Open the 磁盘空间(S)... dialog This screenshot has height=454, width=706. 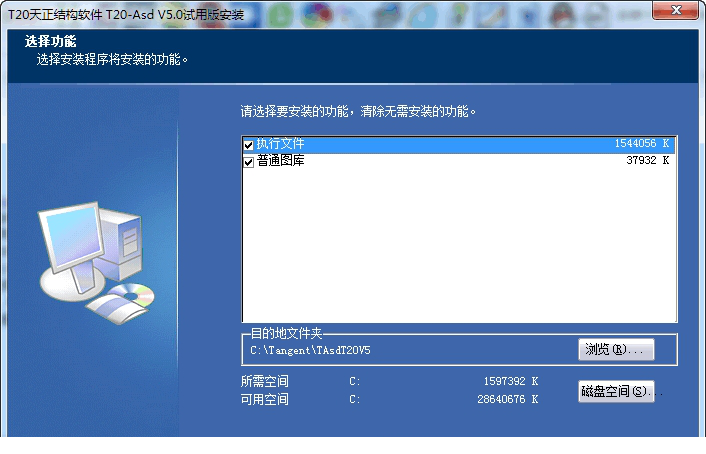tap(616, 391)
